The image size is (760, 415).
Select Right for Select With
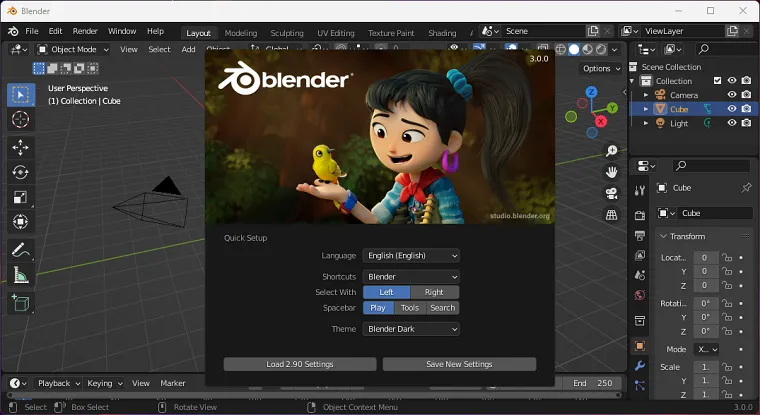[x=434, y=292]
